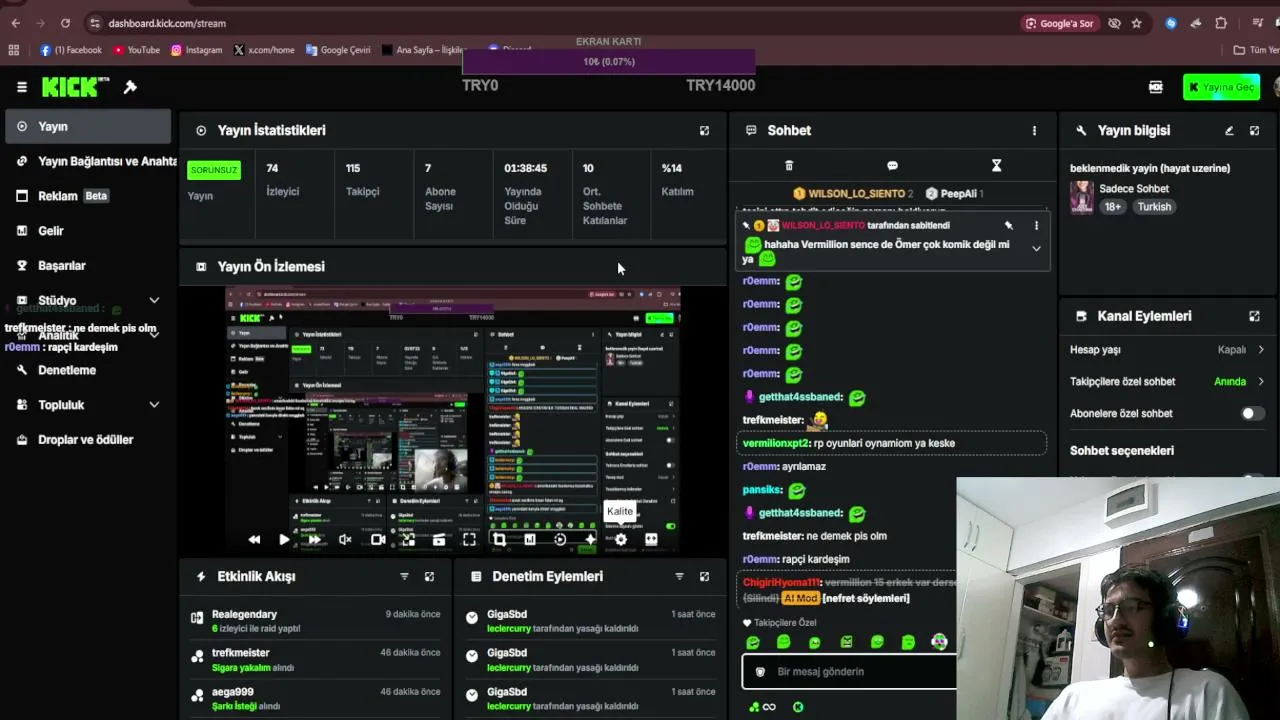Image resolution: width=1280 pixels, height=720 pixels.
Task: Play the stream preview
Action: (284, 539)
